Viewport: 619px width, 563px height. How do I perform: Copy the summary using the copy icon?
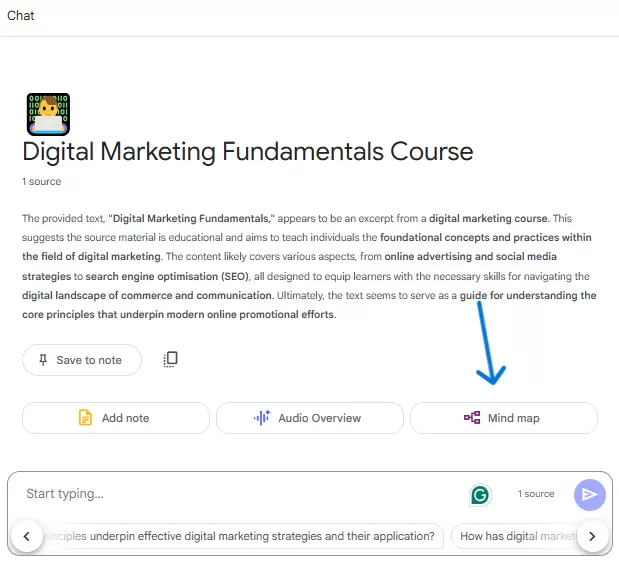coord(171,359)
